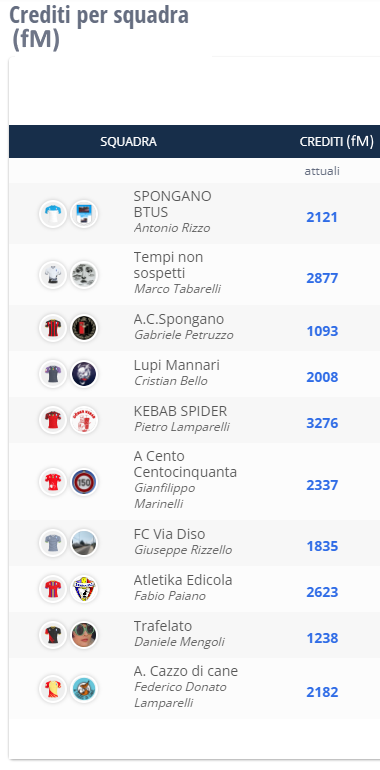Screen dimensions: 380x770
Task: Click the Trafelato sunglasses avatar
Action: (x=84, y=635)
